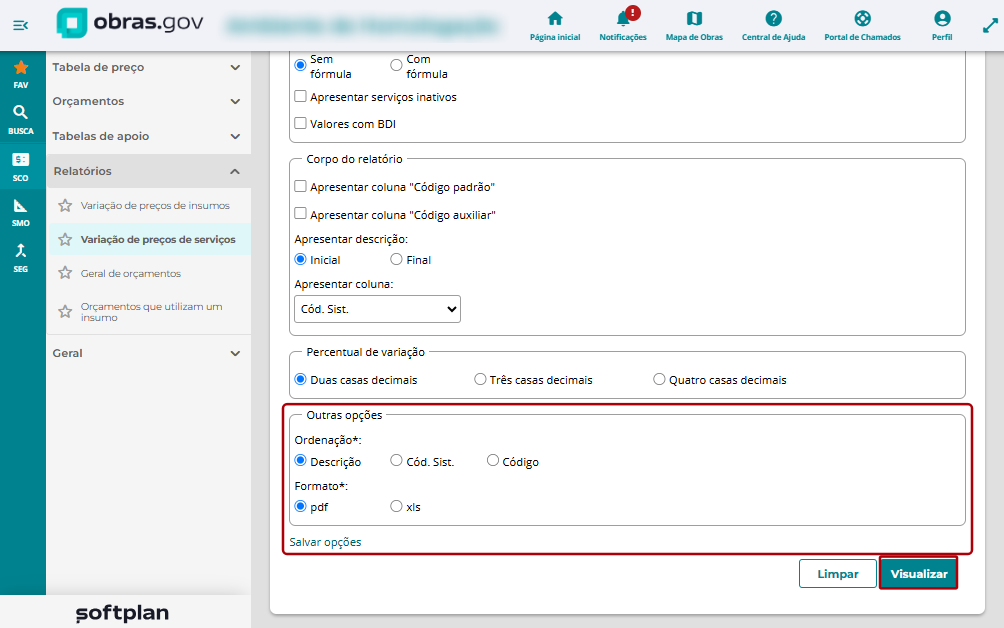The width and height of the screenshot is (1004, 628).
Task: Choose Inicial description radio
Action: (300, 259)
